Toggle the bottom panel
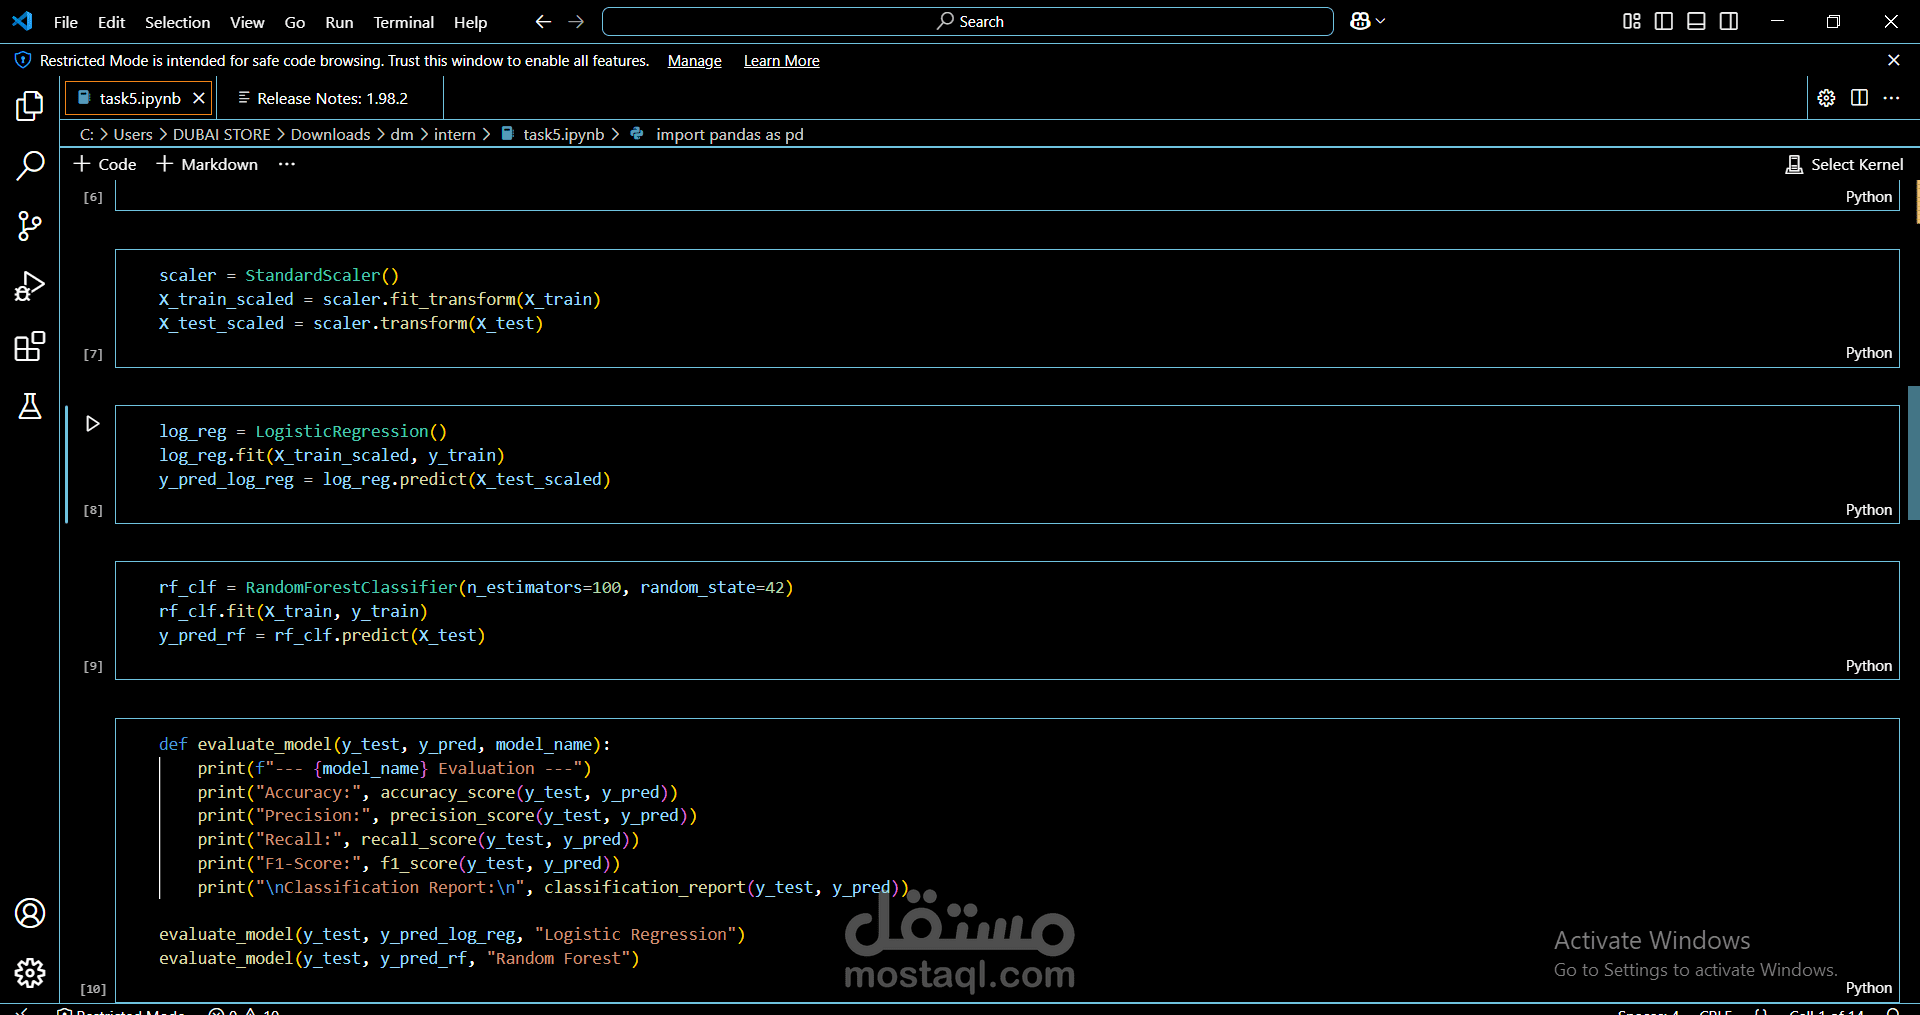 tap(1696, 21)
